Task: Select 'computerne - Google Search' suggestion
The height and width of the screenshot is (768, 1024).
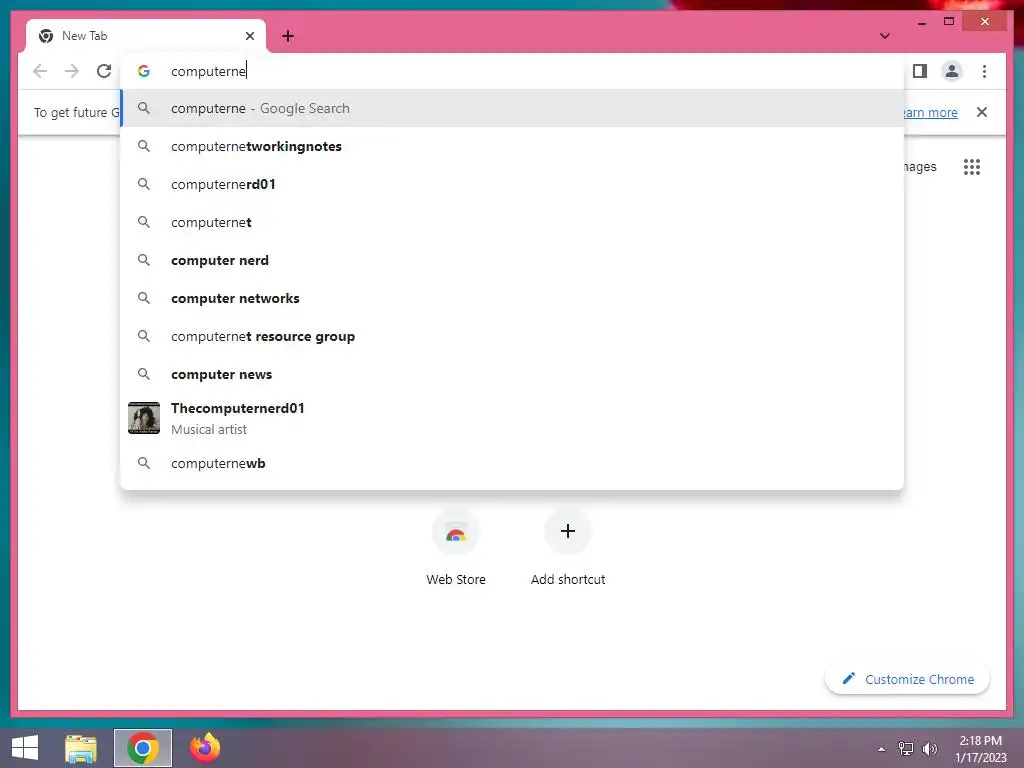Action: (512, 108)
